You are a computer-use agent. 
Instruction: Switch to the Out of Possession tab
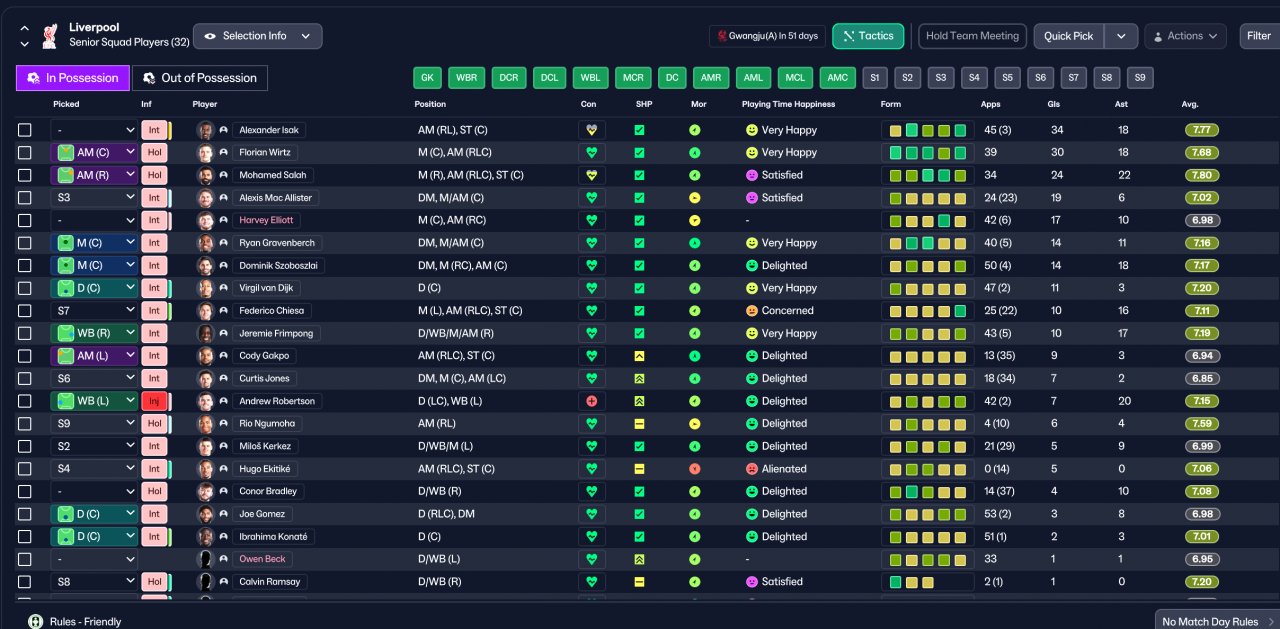[200, 78]
